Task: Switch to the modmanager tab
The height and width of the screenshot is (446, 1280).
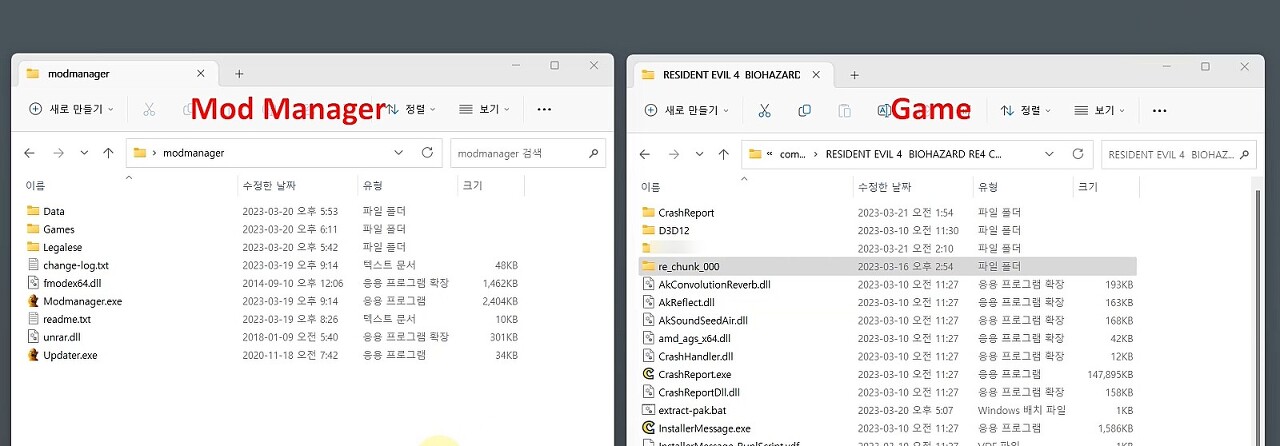Action: click(x=116, y=73)
